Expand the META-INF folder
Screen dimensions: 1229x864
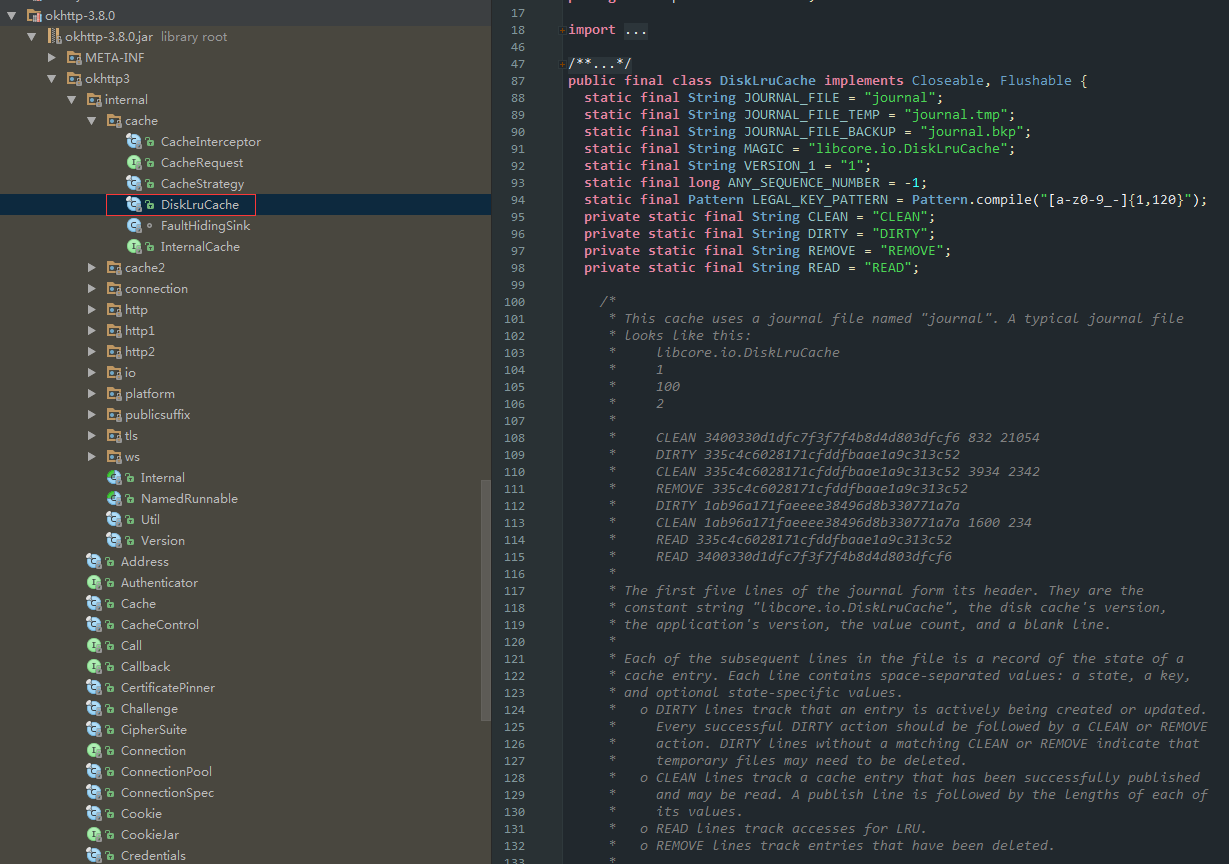pyautogui.click(x=52, y=58)
